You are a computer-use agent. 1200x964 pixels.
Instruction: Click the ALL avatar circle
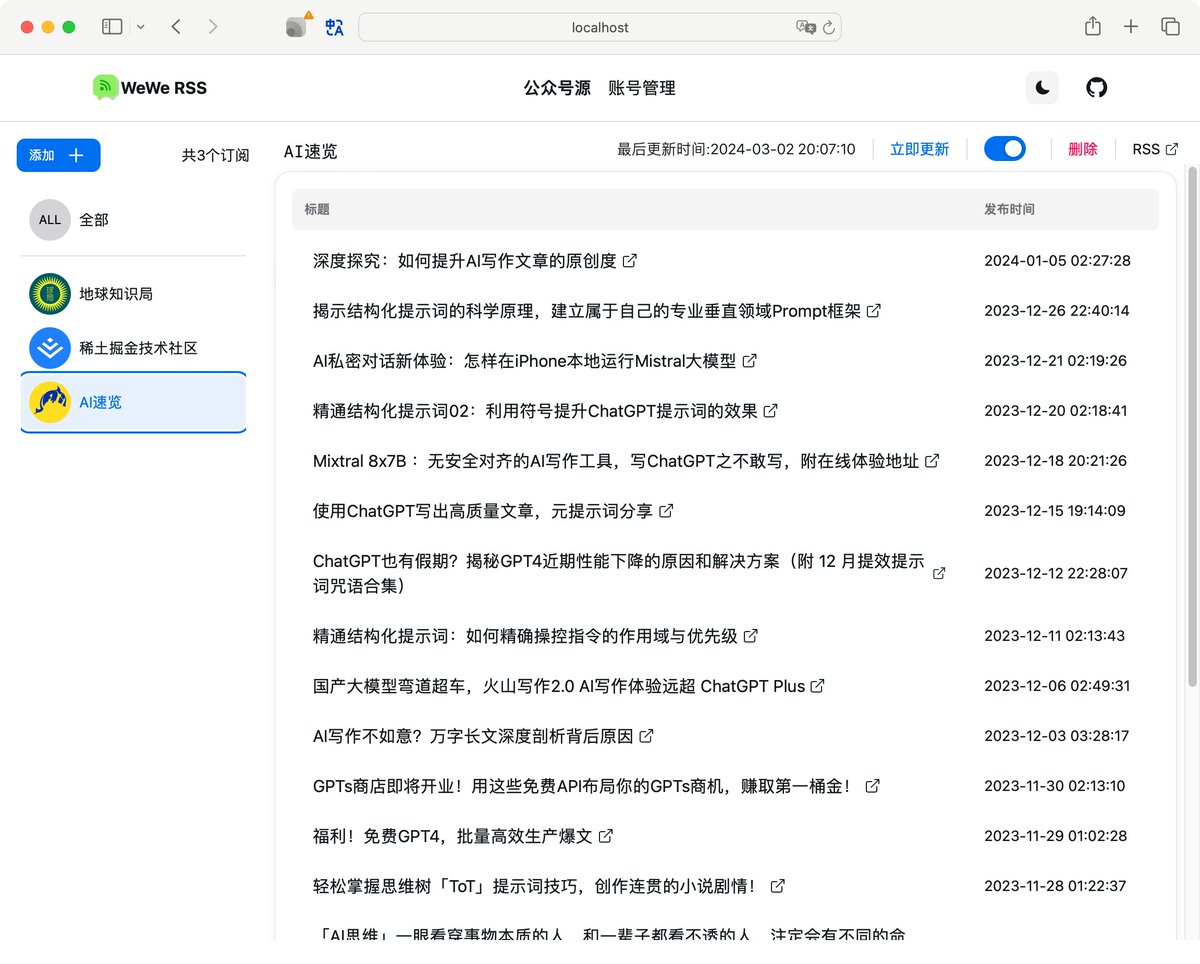pyautogui.click(x=50, y=220)
